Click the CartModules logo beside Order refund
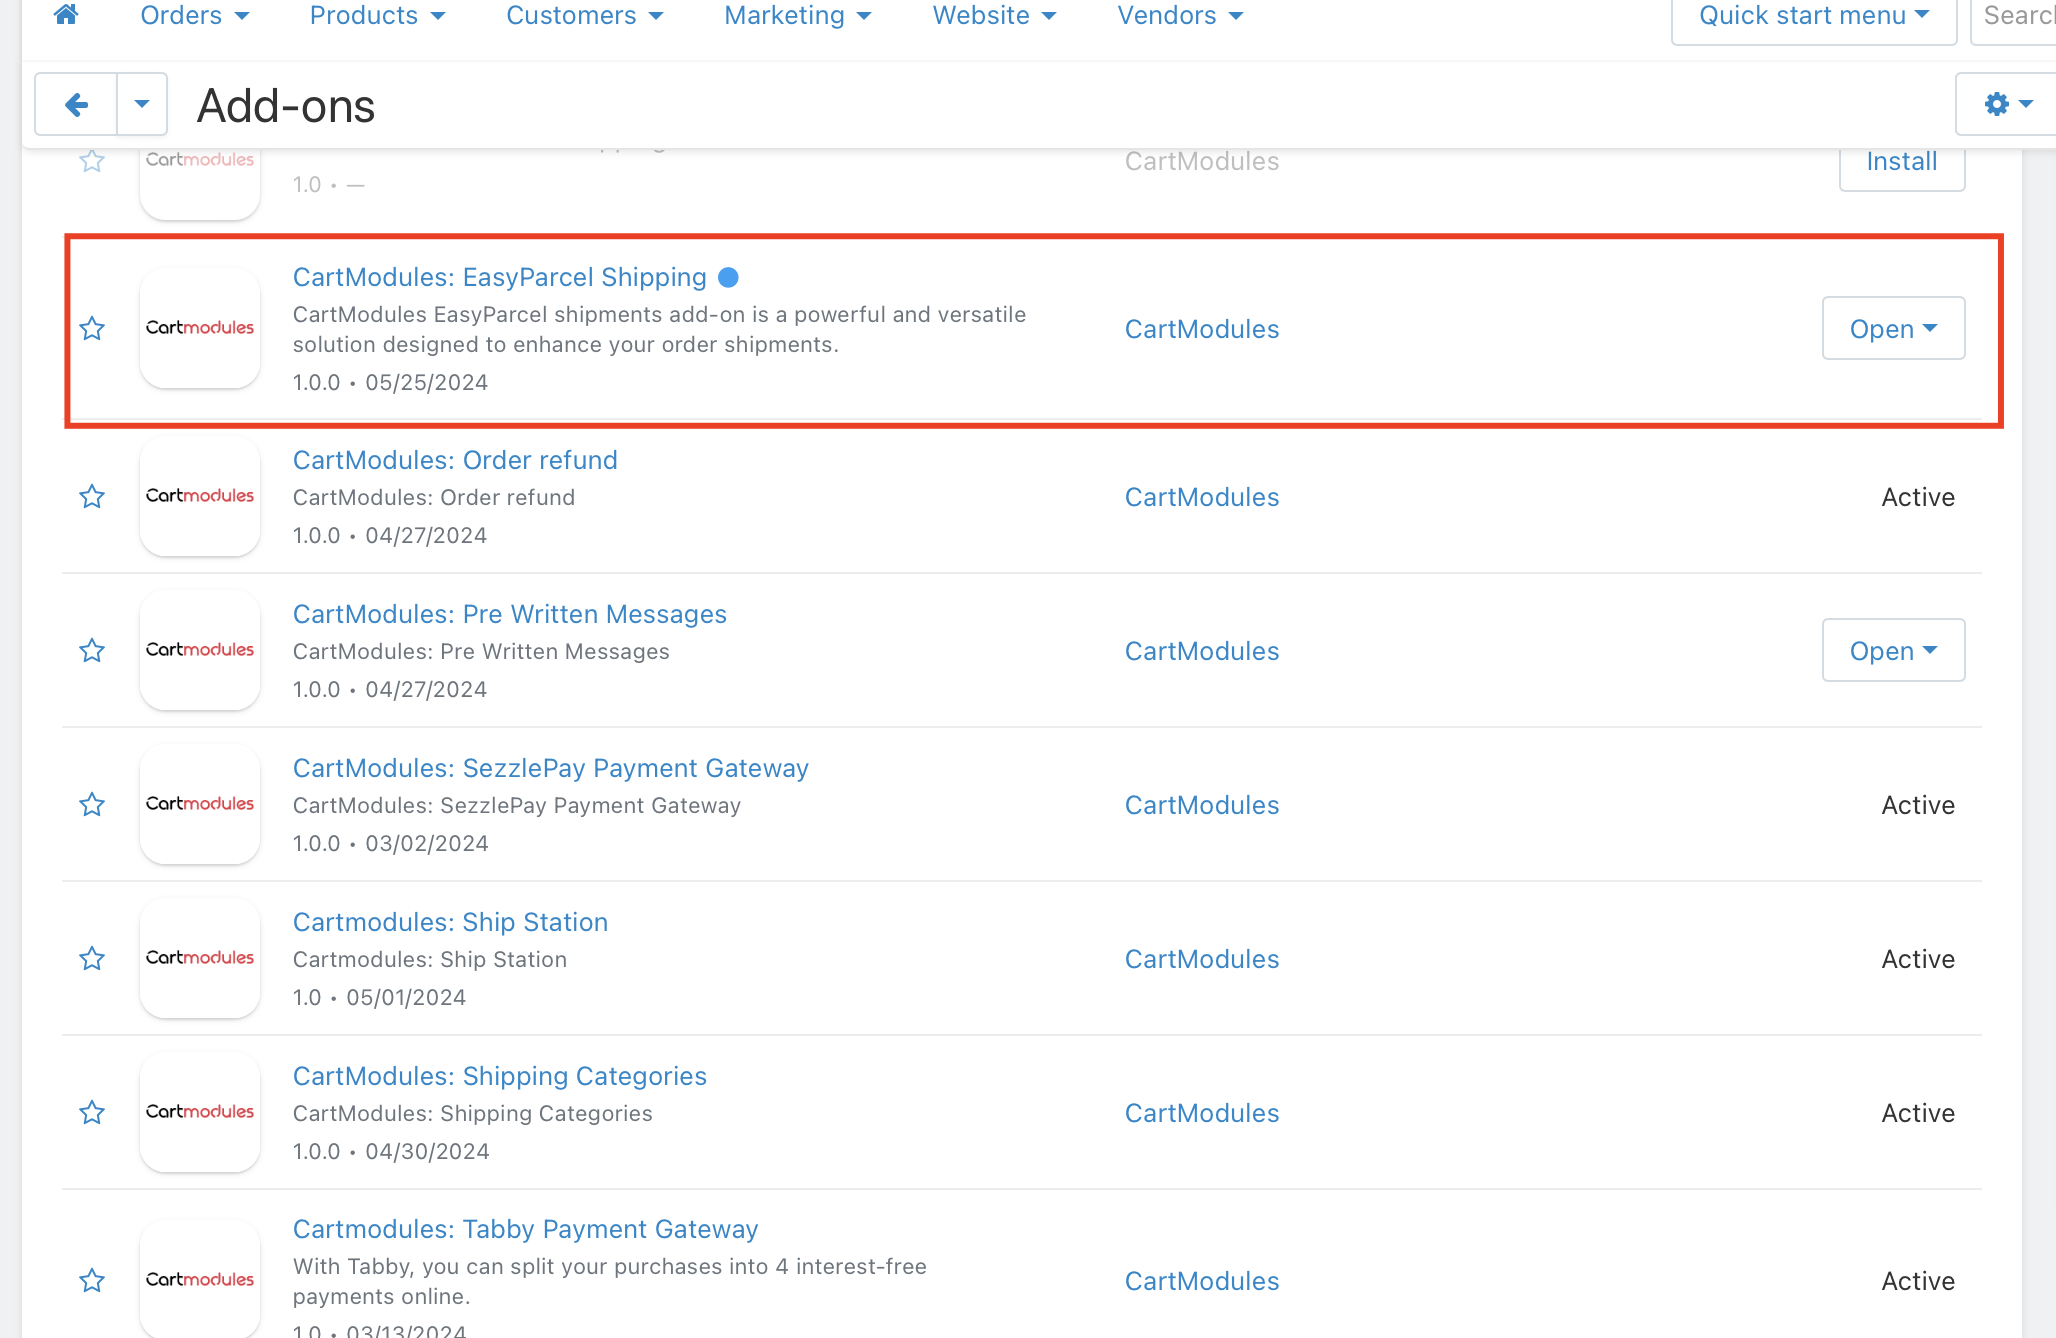This screenshot has width=2056, height=1338. [x=200, y=496]
